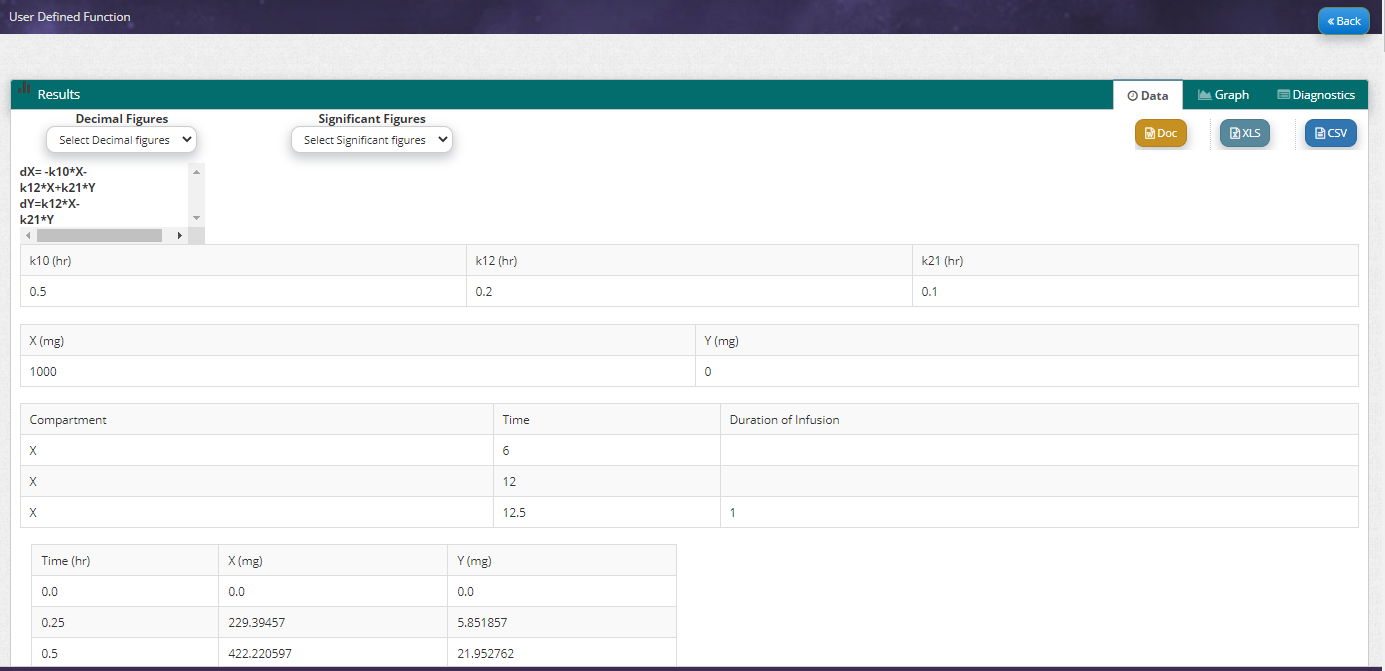Select the Data tab

[1147, 96]
